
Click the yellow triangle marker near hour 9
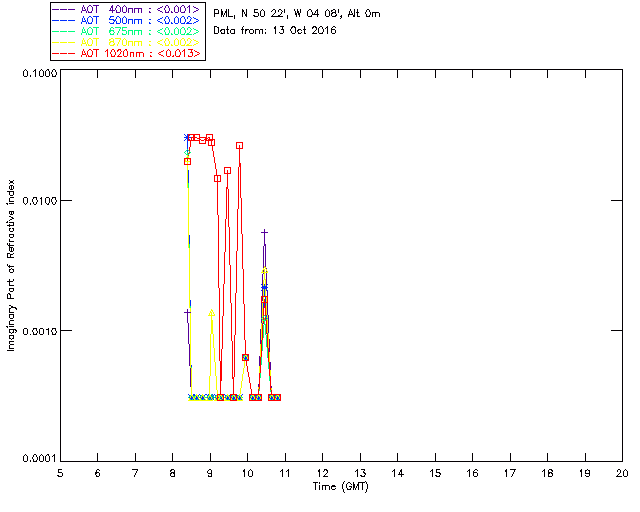pos(211,313)
